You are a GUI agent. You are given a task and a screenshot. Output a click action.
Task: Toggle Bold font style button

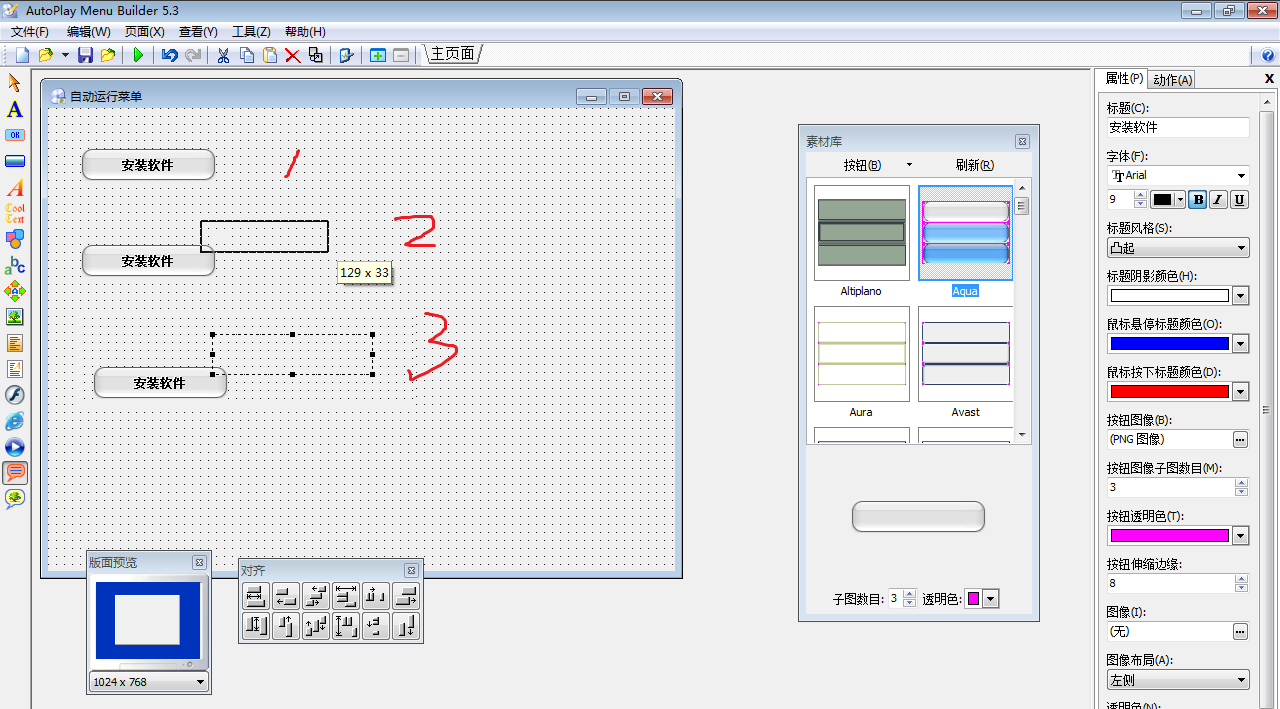1198,200
